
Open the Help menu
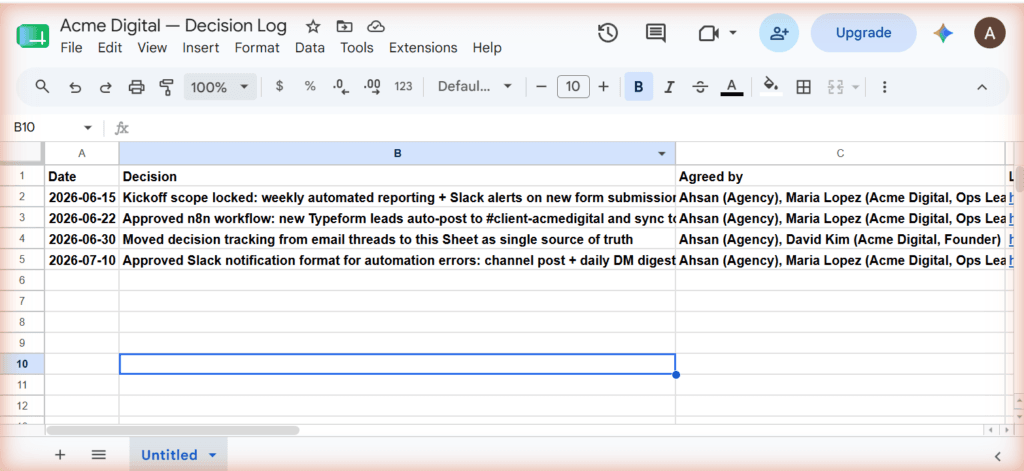tap(487, 48)
